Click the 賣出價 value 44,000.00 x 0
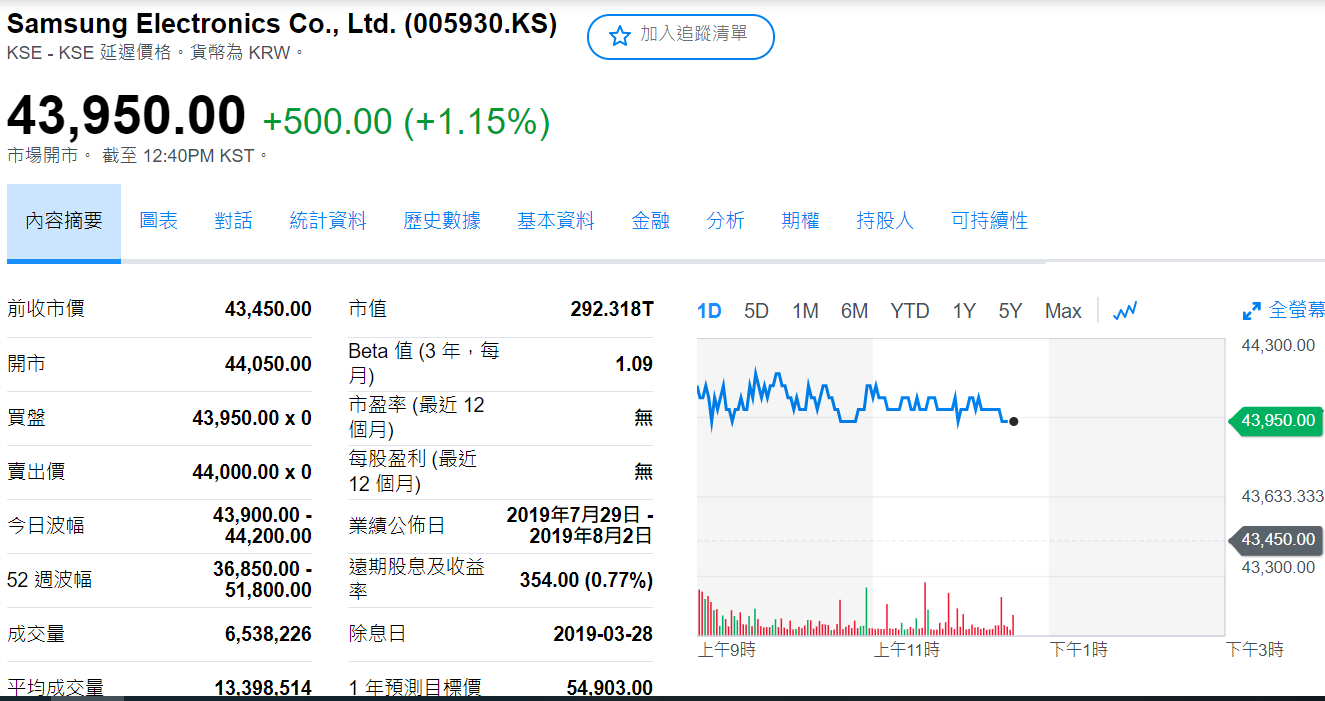Image resolution: width=1325 pixels, height=701 pixels. [x=252, y=472]
